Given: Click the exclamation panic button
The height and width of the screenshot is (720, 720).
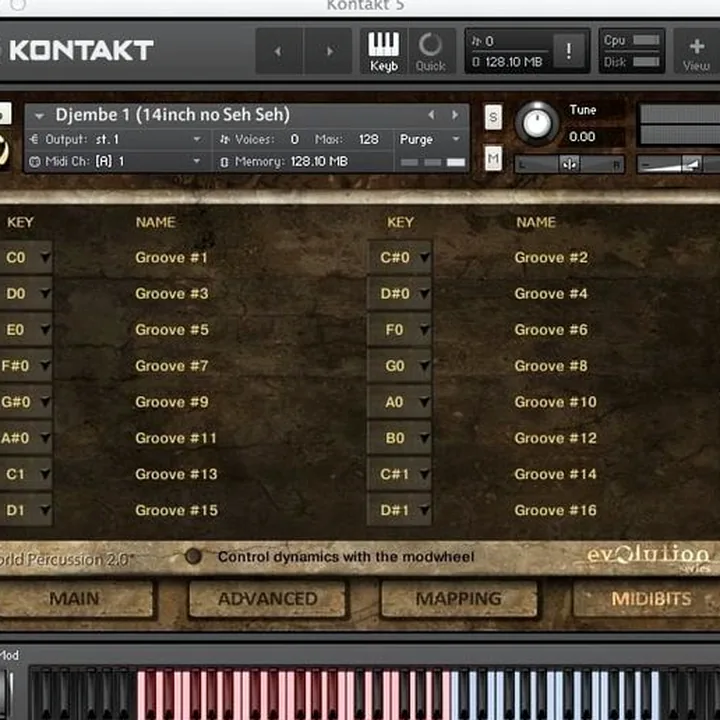Looking at the screenshot, I should coord(569,51).
